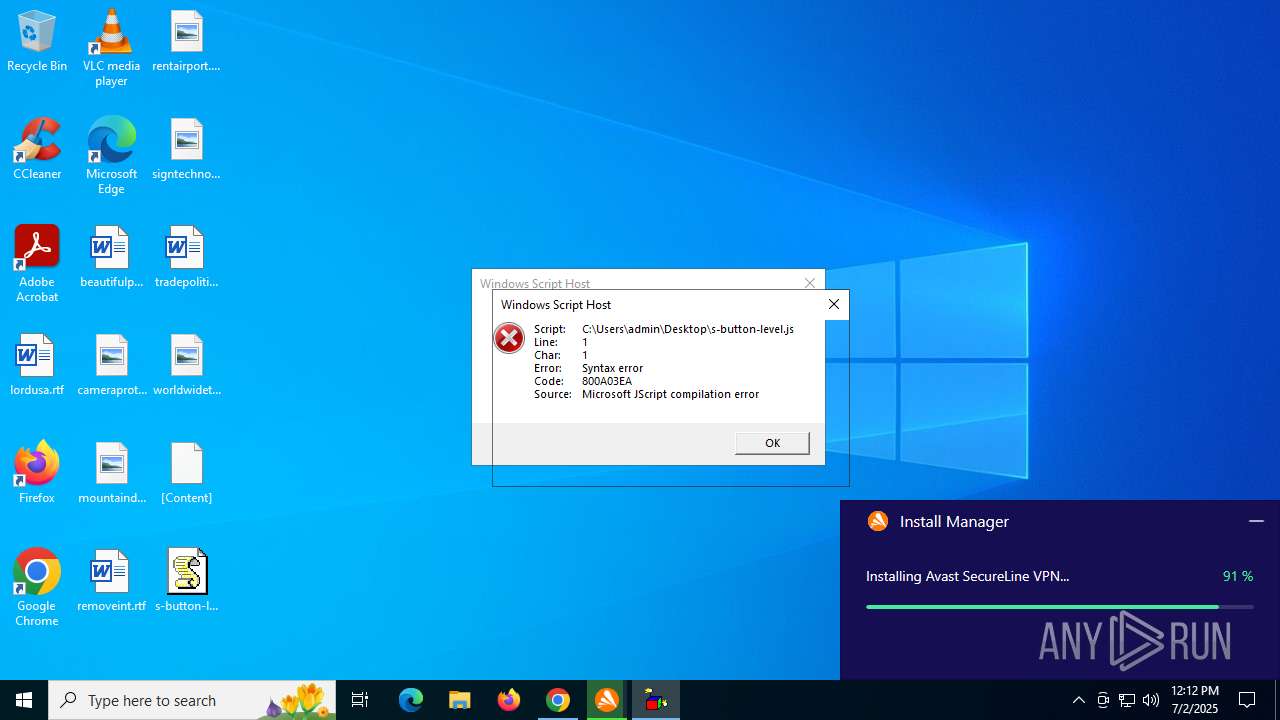Image resolution: width=1280 pixels, height=720 pixels.
Task: Switch to Avast installer taskbar item
Action: [607, 700]
